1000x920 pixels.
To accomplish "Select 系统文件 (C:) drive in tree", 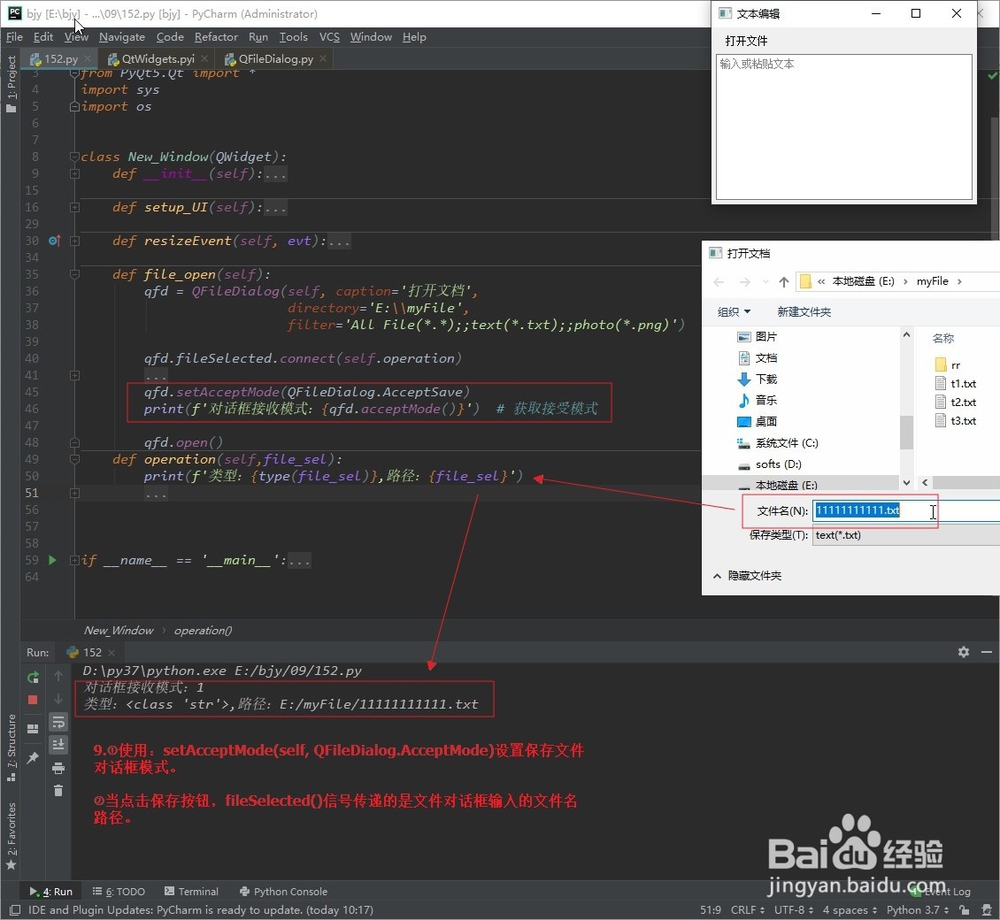I will (777, 442).
